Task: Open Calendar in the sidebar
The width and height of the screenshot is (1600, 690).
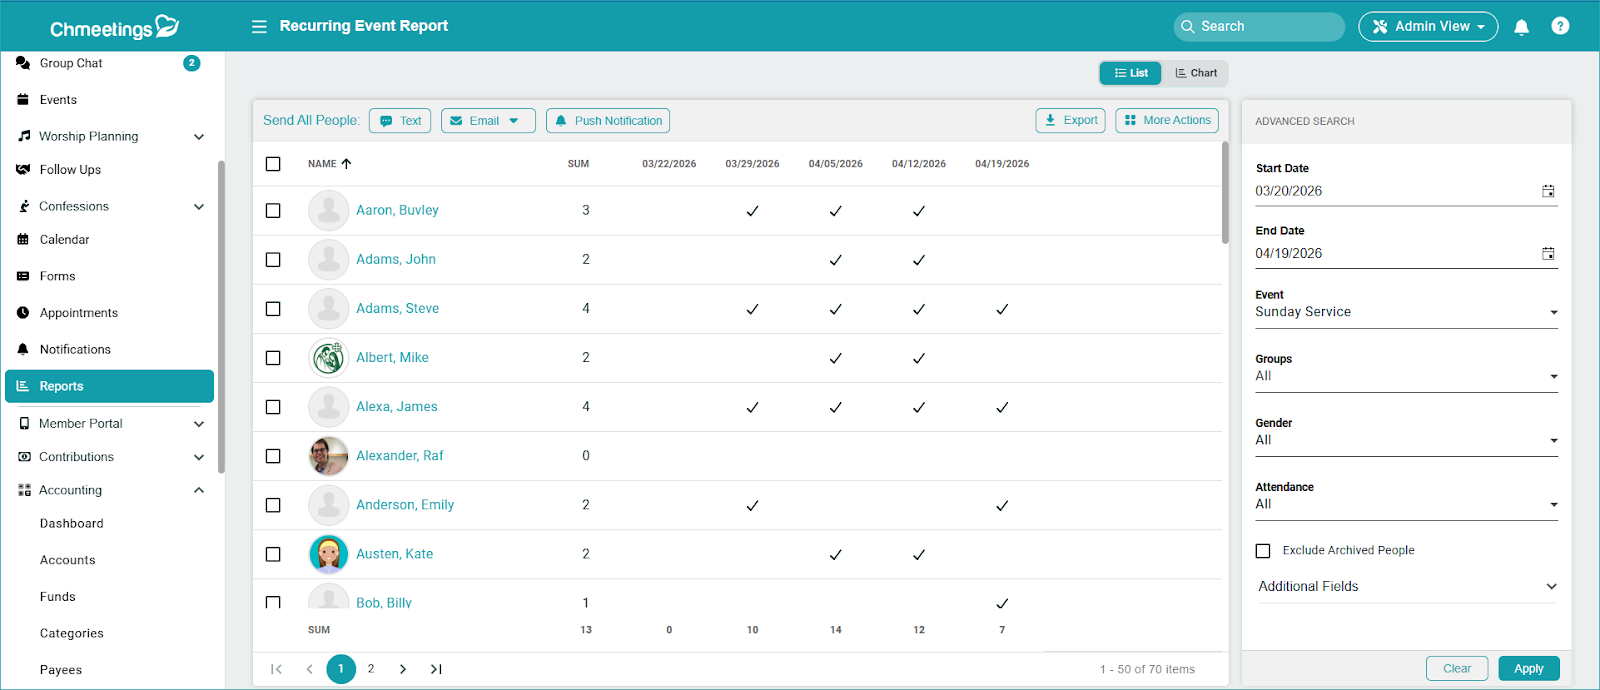Action: [x=64, y=240]
